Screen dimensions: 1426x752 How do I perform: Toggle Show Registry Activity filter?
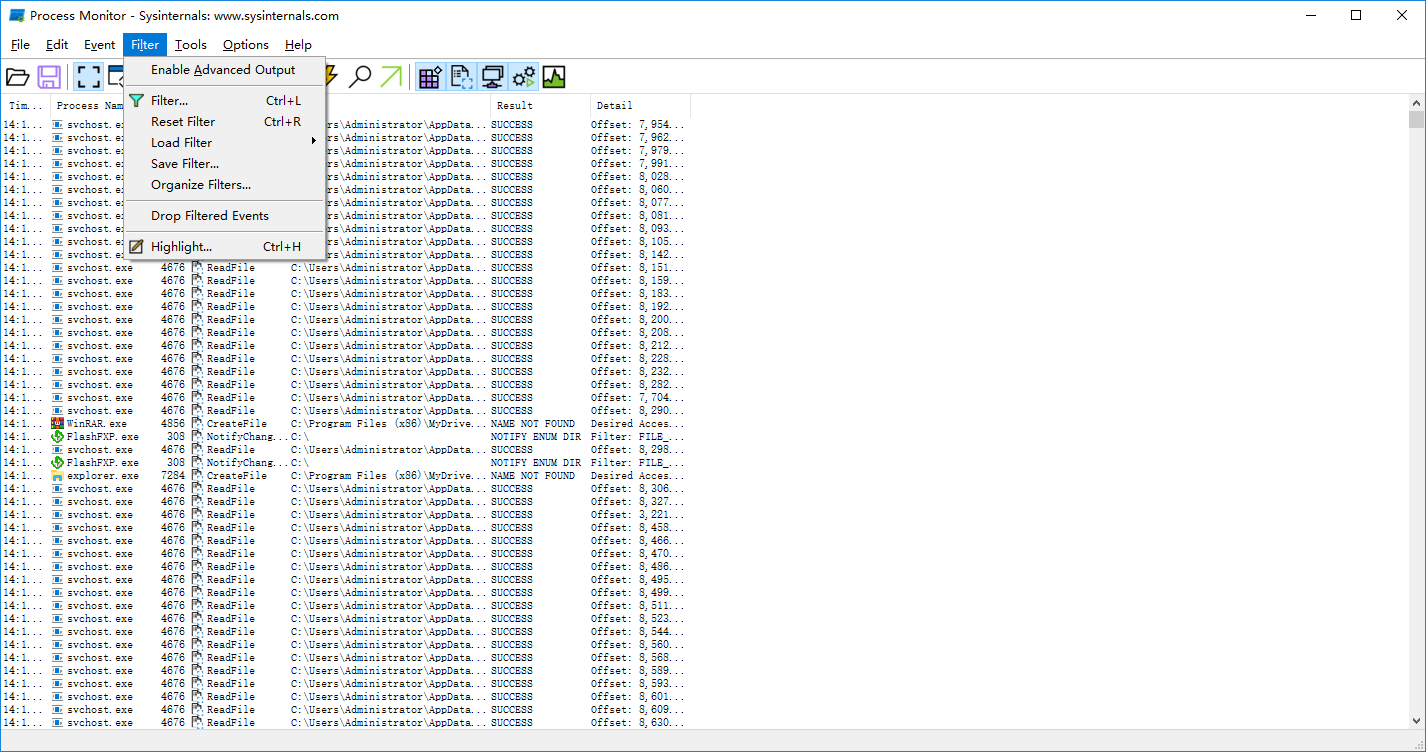click(430, 76)
